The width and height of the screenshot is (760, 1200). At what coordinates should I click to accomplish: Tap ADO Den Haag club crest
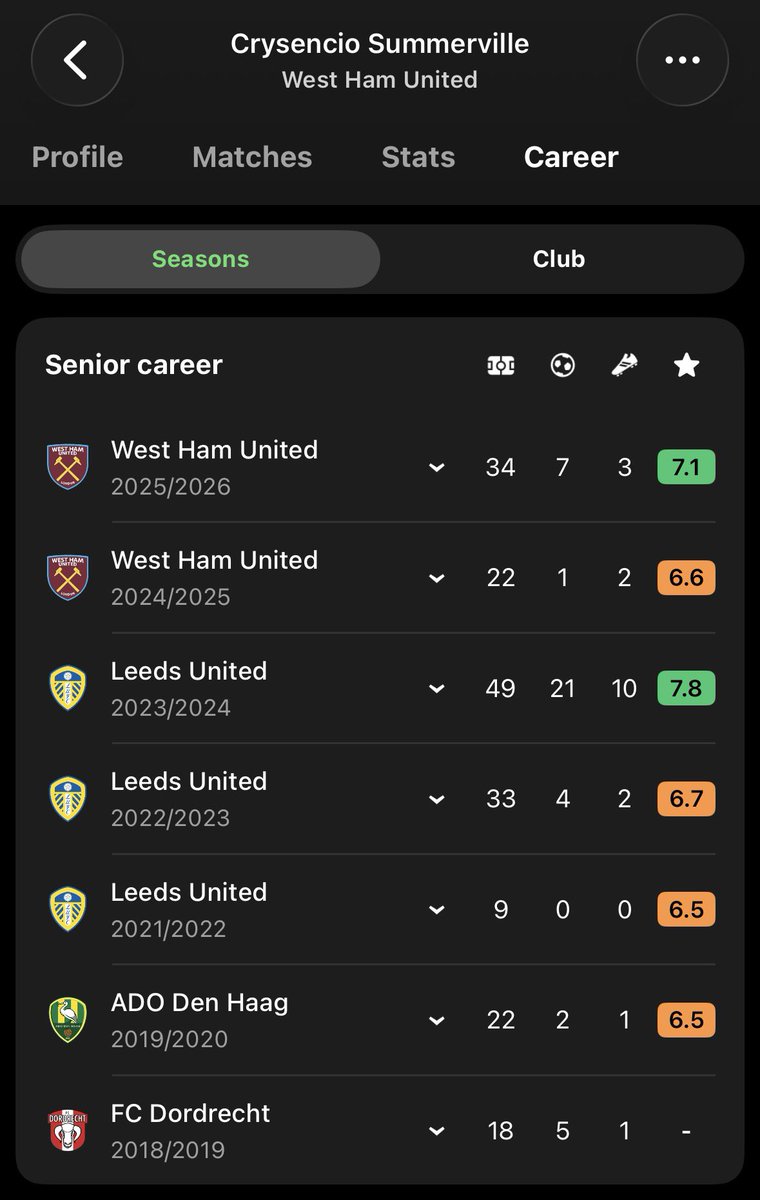(68, 1020)
